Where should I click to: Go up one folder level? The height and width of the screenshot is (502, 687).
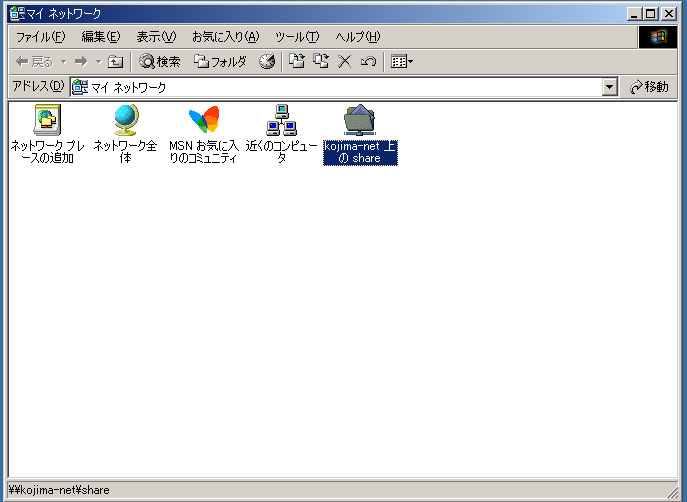pos(116,62)
